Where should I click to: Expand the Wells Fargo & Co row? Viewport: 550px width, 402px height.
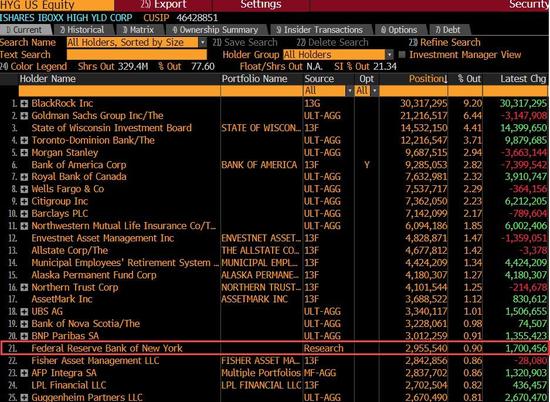24,189
